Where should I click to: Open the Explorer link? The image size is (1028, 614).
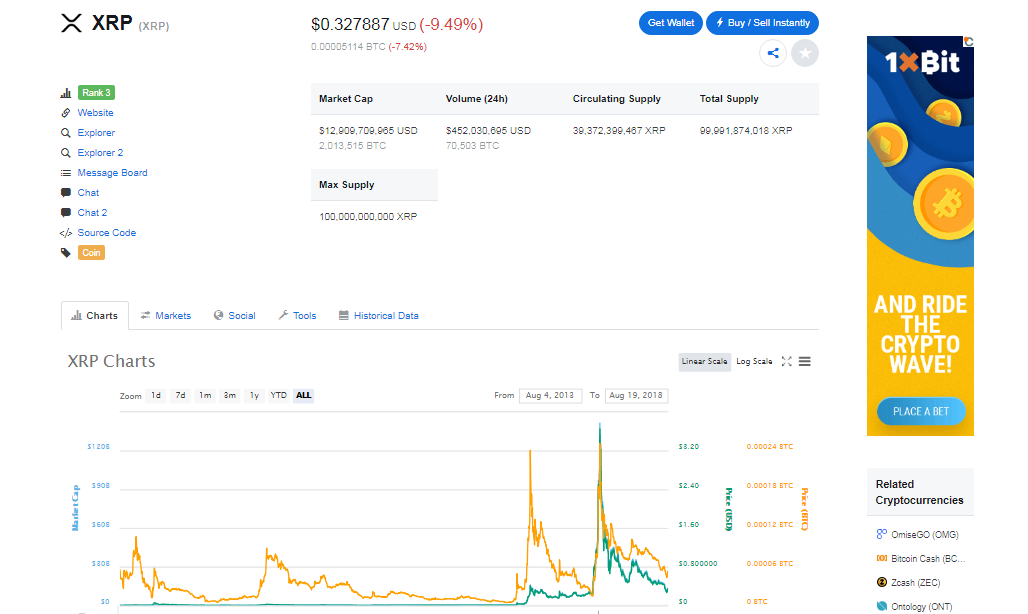coord(96,133)
